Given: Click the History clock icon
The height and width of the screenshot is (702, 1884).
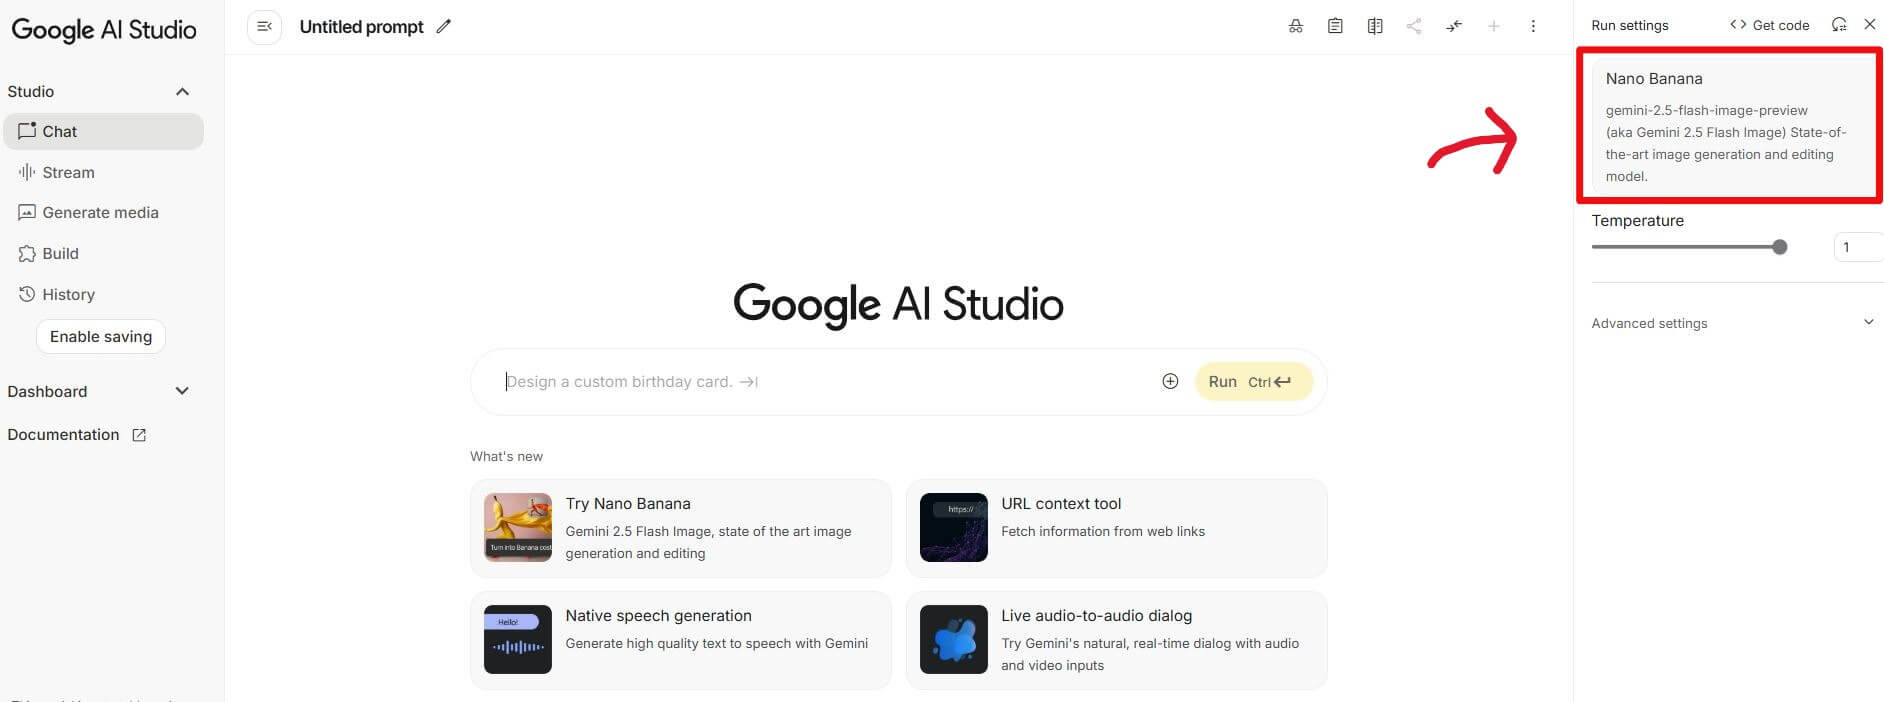Looking at the screenshot, I should 27,294.
